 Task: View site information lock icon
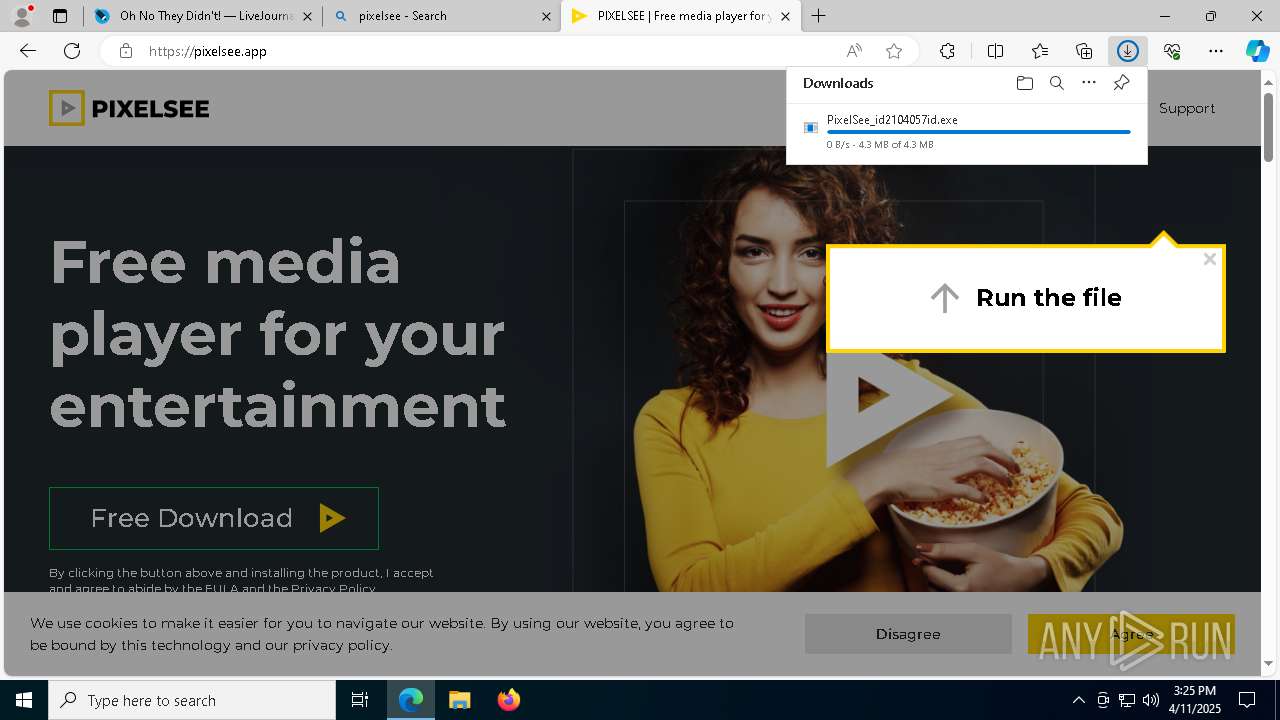[125, 51]
